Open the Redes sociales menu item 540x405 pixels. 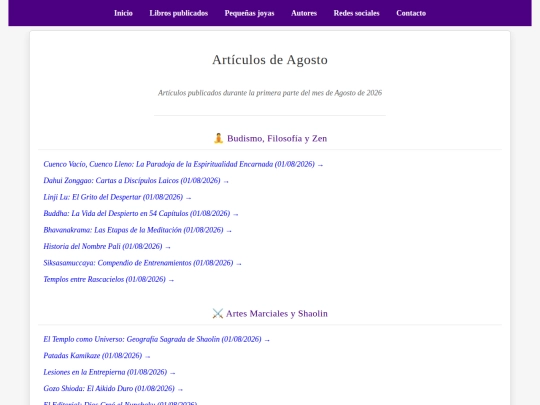click(x=356, y=13)
